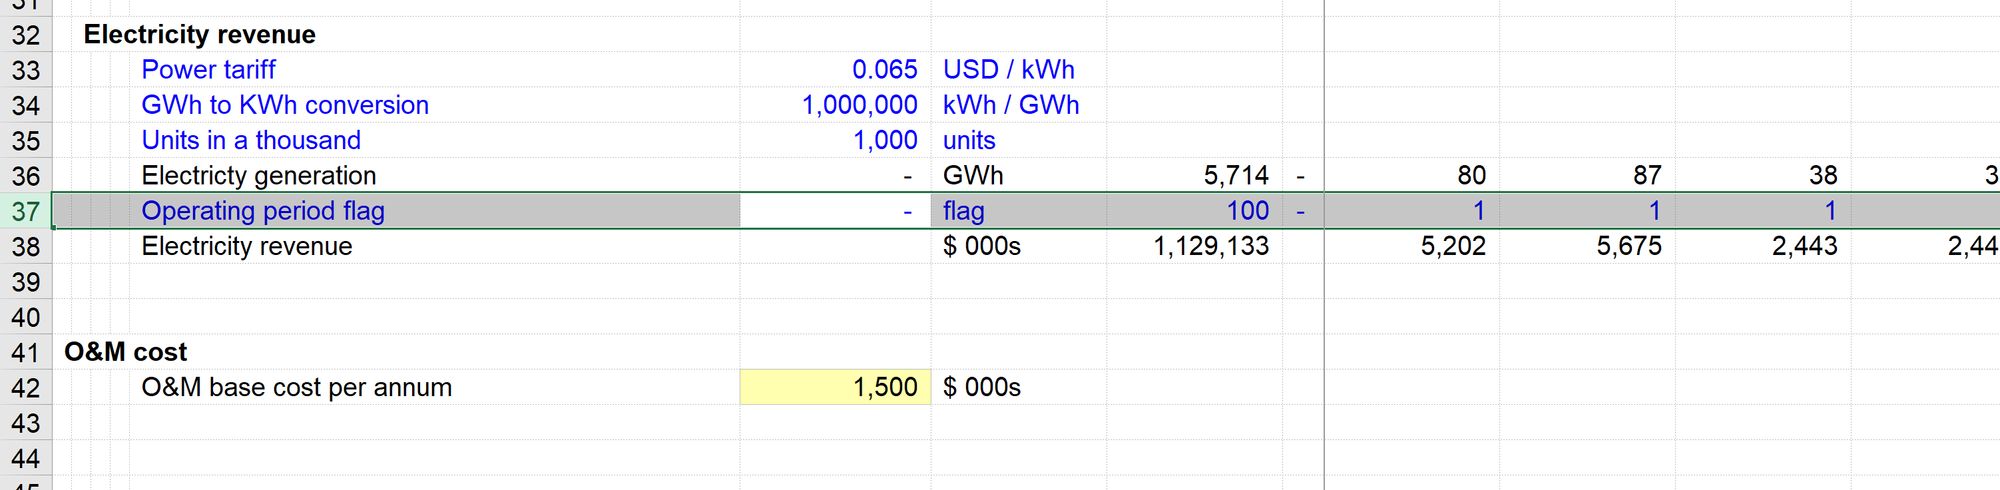Click the generation value 38
This screenshot has height=490, width=2000.
tap(1823, 176)
